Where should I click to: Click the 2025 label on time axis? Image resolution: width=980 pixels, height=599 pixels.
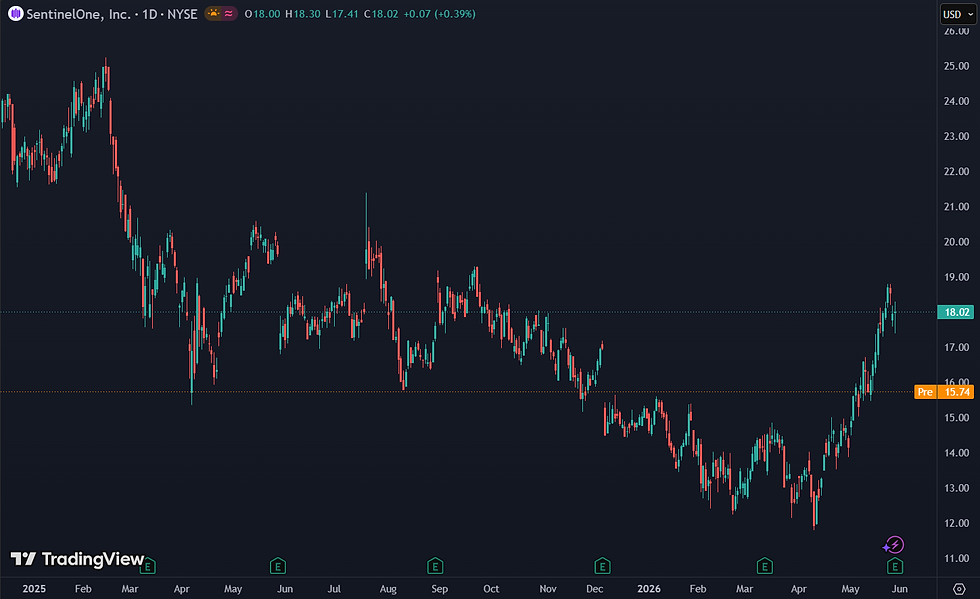(34, 589)
